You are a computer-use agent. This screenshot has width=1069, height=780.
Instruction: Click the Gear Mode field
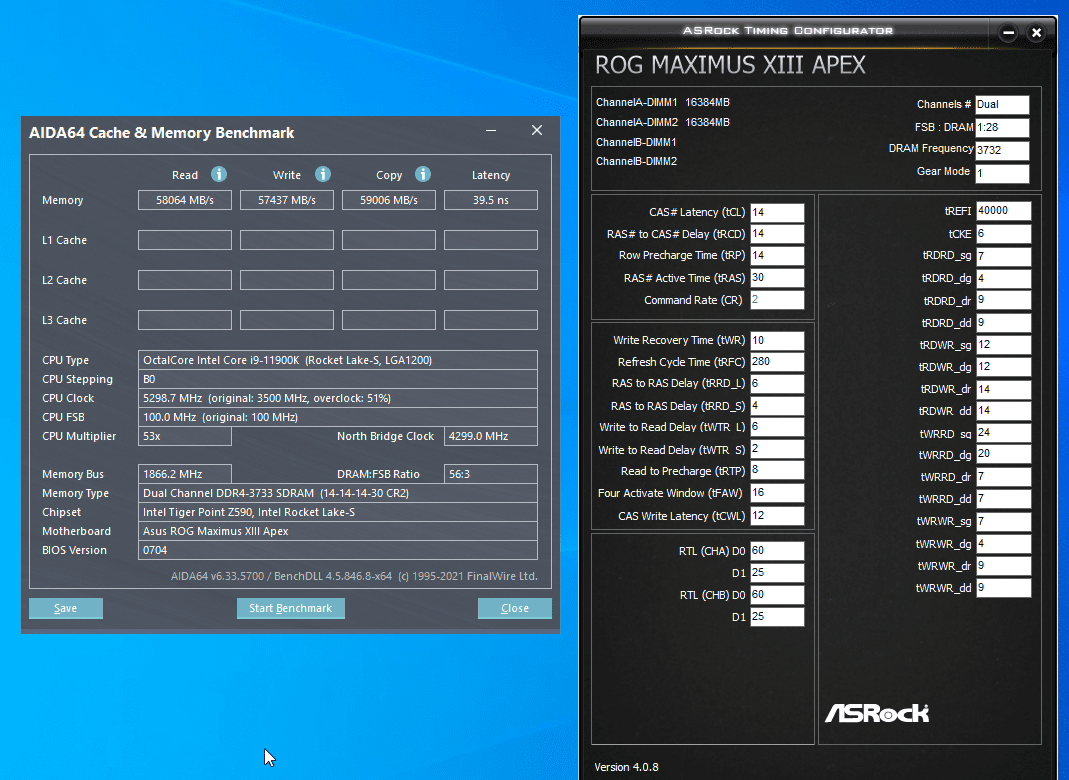coord(1002,173)
